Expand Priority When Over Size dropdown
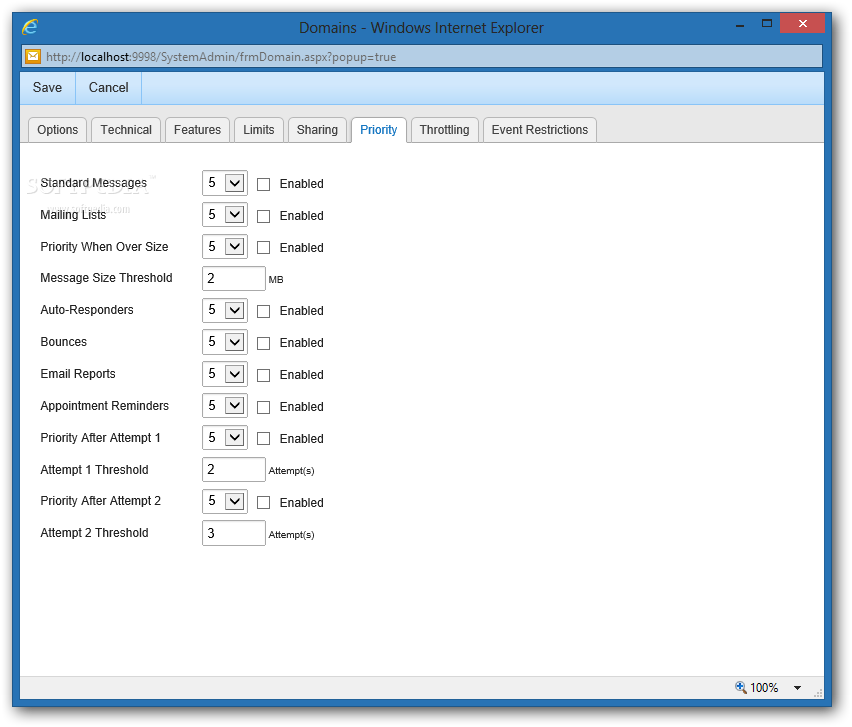852x727 pixels. (x=224, y=247)
